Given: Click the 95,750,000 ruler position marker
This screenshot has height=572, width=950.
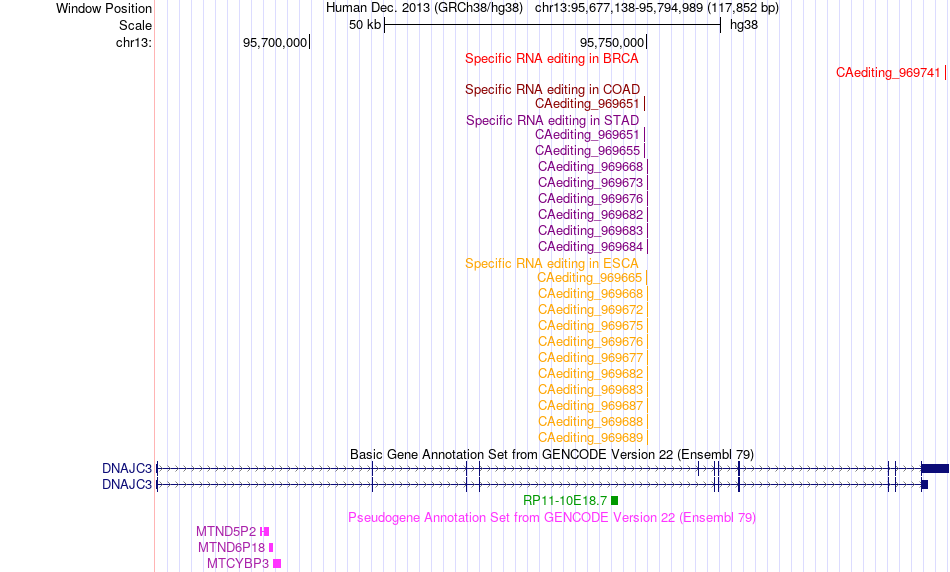Looking at the screenshot, I should coord(646,42).
